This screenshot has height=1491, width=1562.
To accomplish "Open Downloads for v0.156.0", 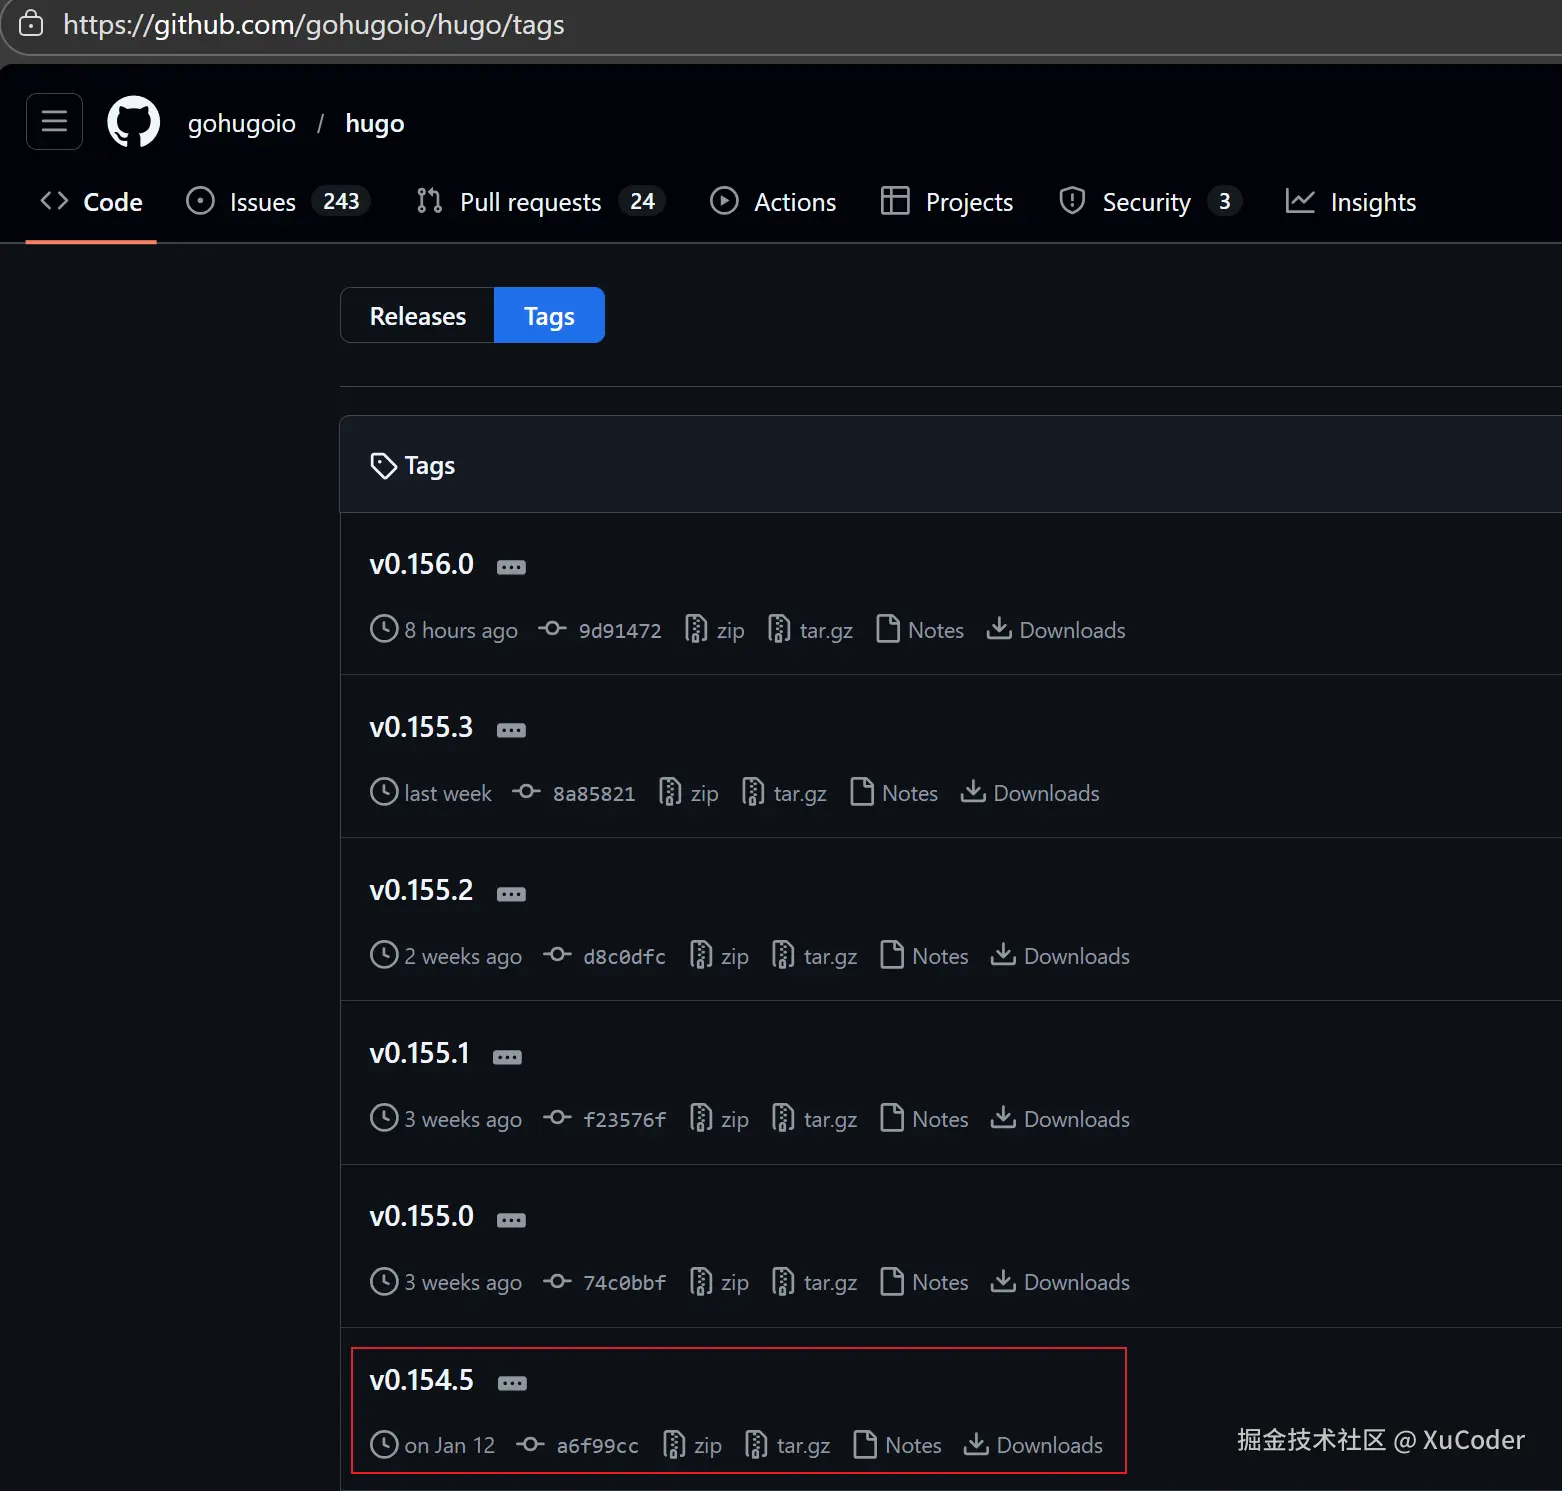I will click(x=1056, y=630).
